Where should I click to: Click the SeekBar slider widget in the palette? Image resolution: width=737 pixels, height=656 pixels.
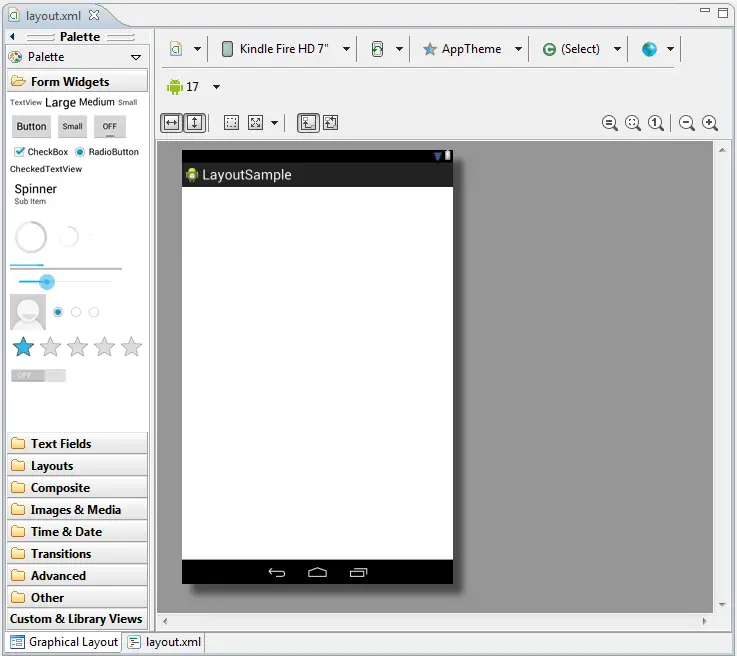65,282
